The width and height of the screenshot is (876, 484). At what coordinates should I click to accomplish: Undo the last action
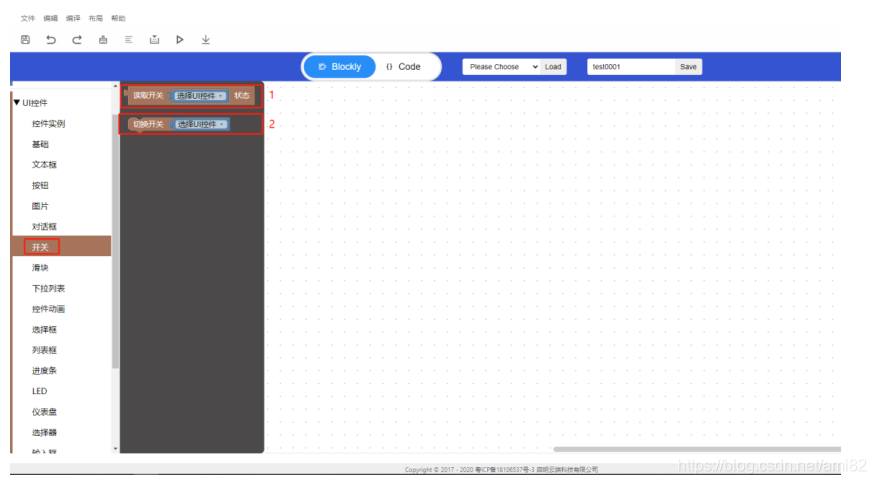point(51,40)
